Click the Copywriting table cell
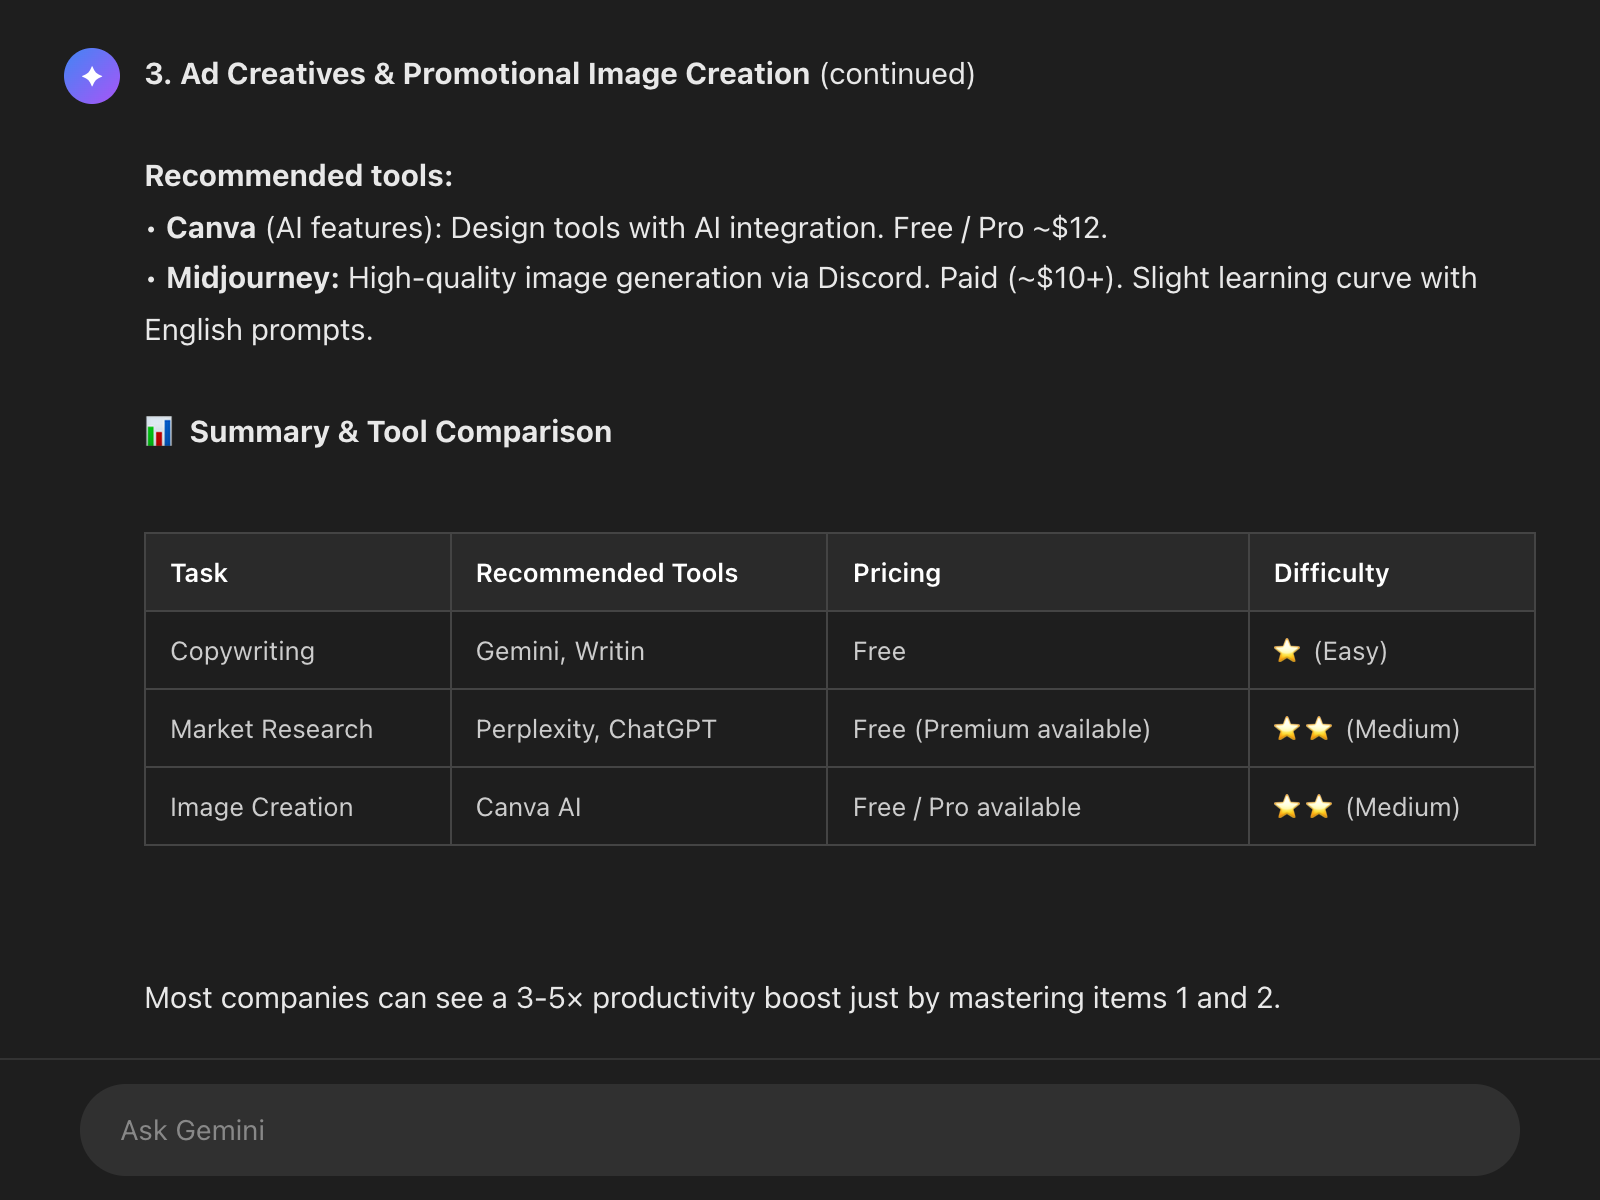This screenshot has height=1200, width=1600. click(242, 651)
